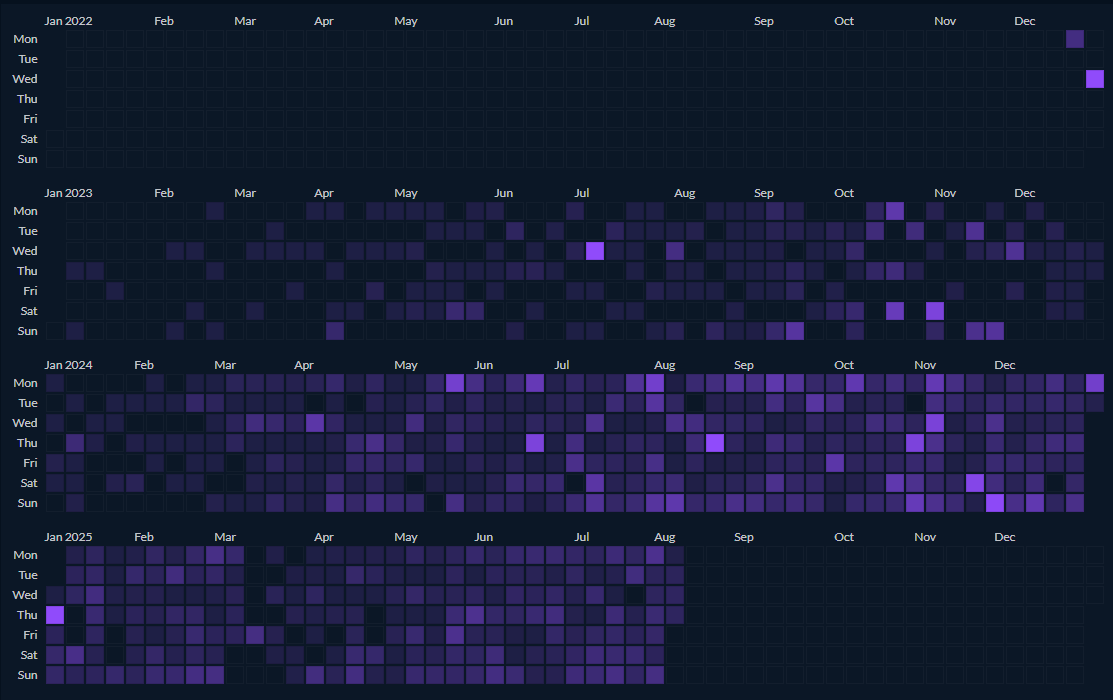The height and width of the screenshot is (700, 1113).
Task: Click the purple Monday cell in December 2022
Action: (x=1075, y=39)
